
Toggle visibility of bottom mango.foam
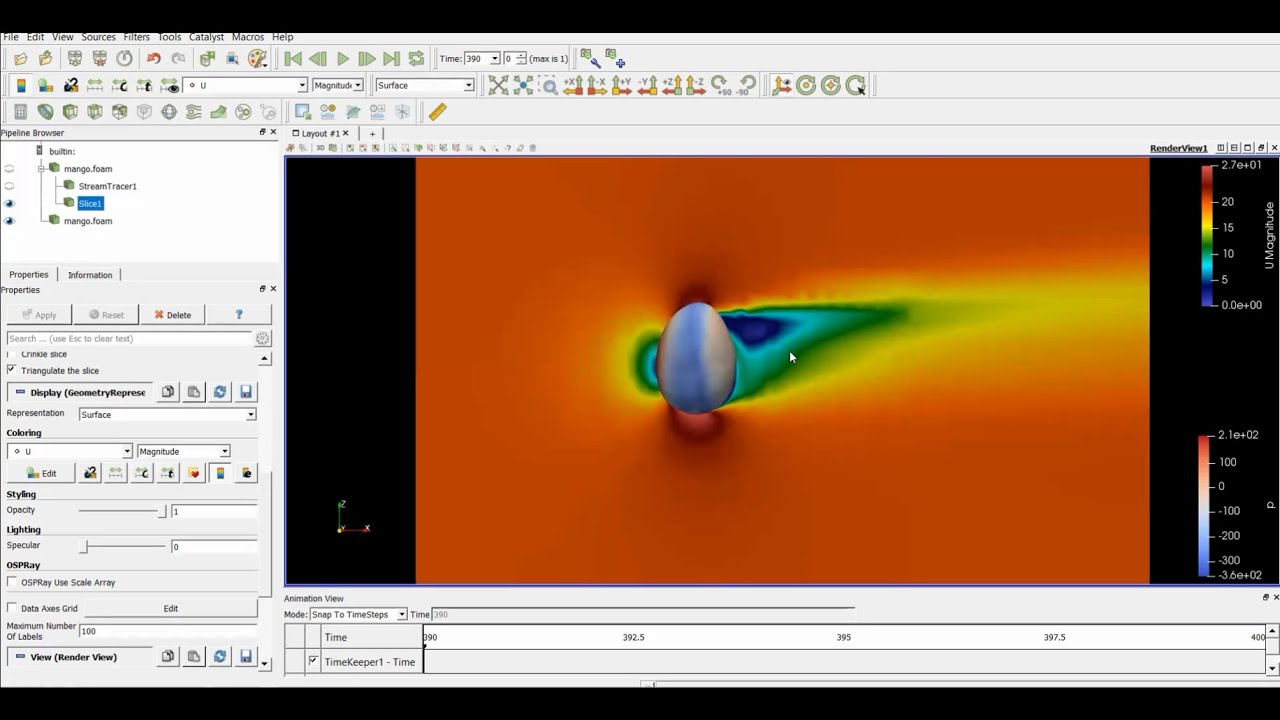click(x=9, y=221)
